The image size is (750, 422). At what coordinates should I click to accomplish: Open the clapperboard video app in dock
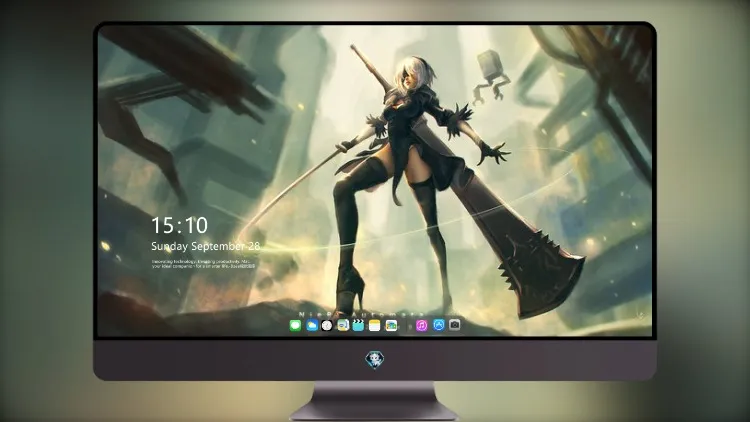click(x=358, y=326)
